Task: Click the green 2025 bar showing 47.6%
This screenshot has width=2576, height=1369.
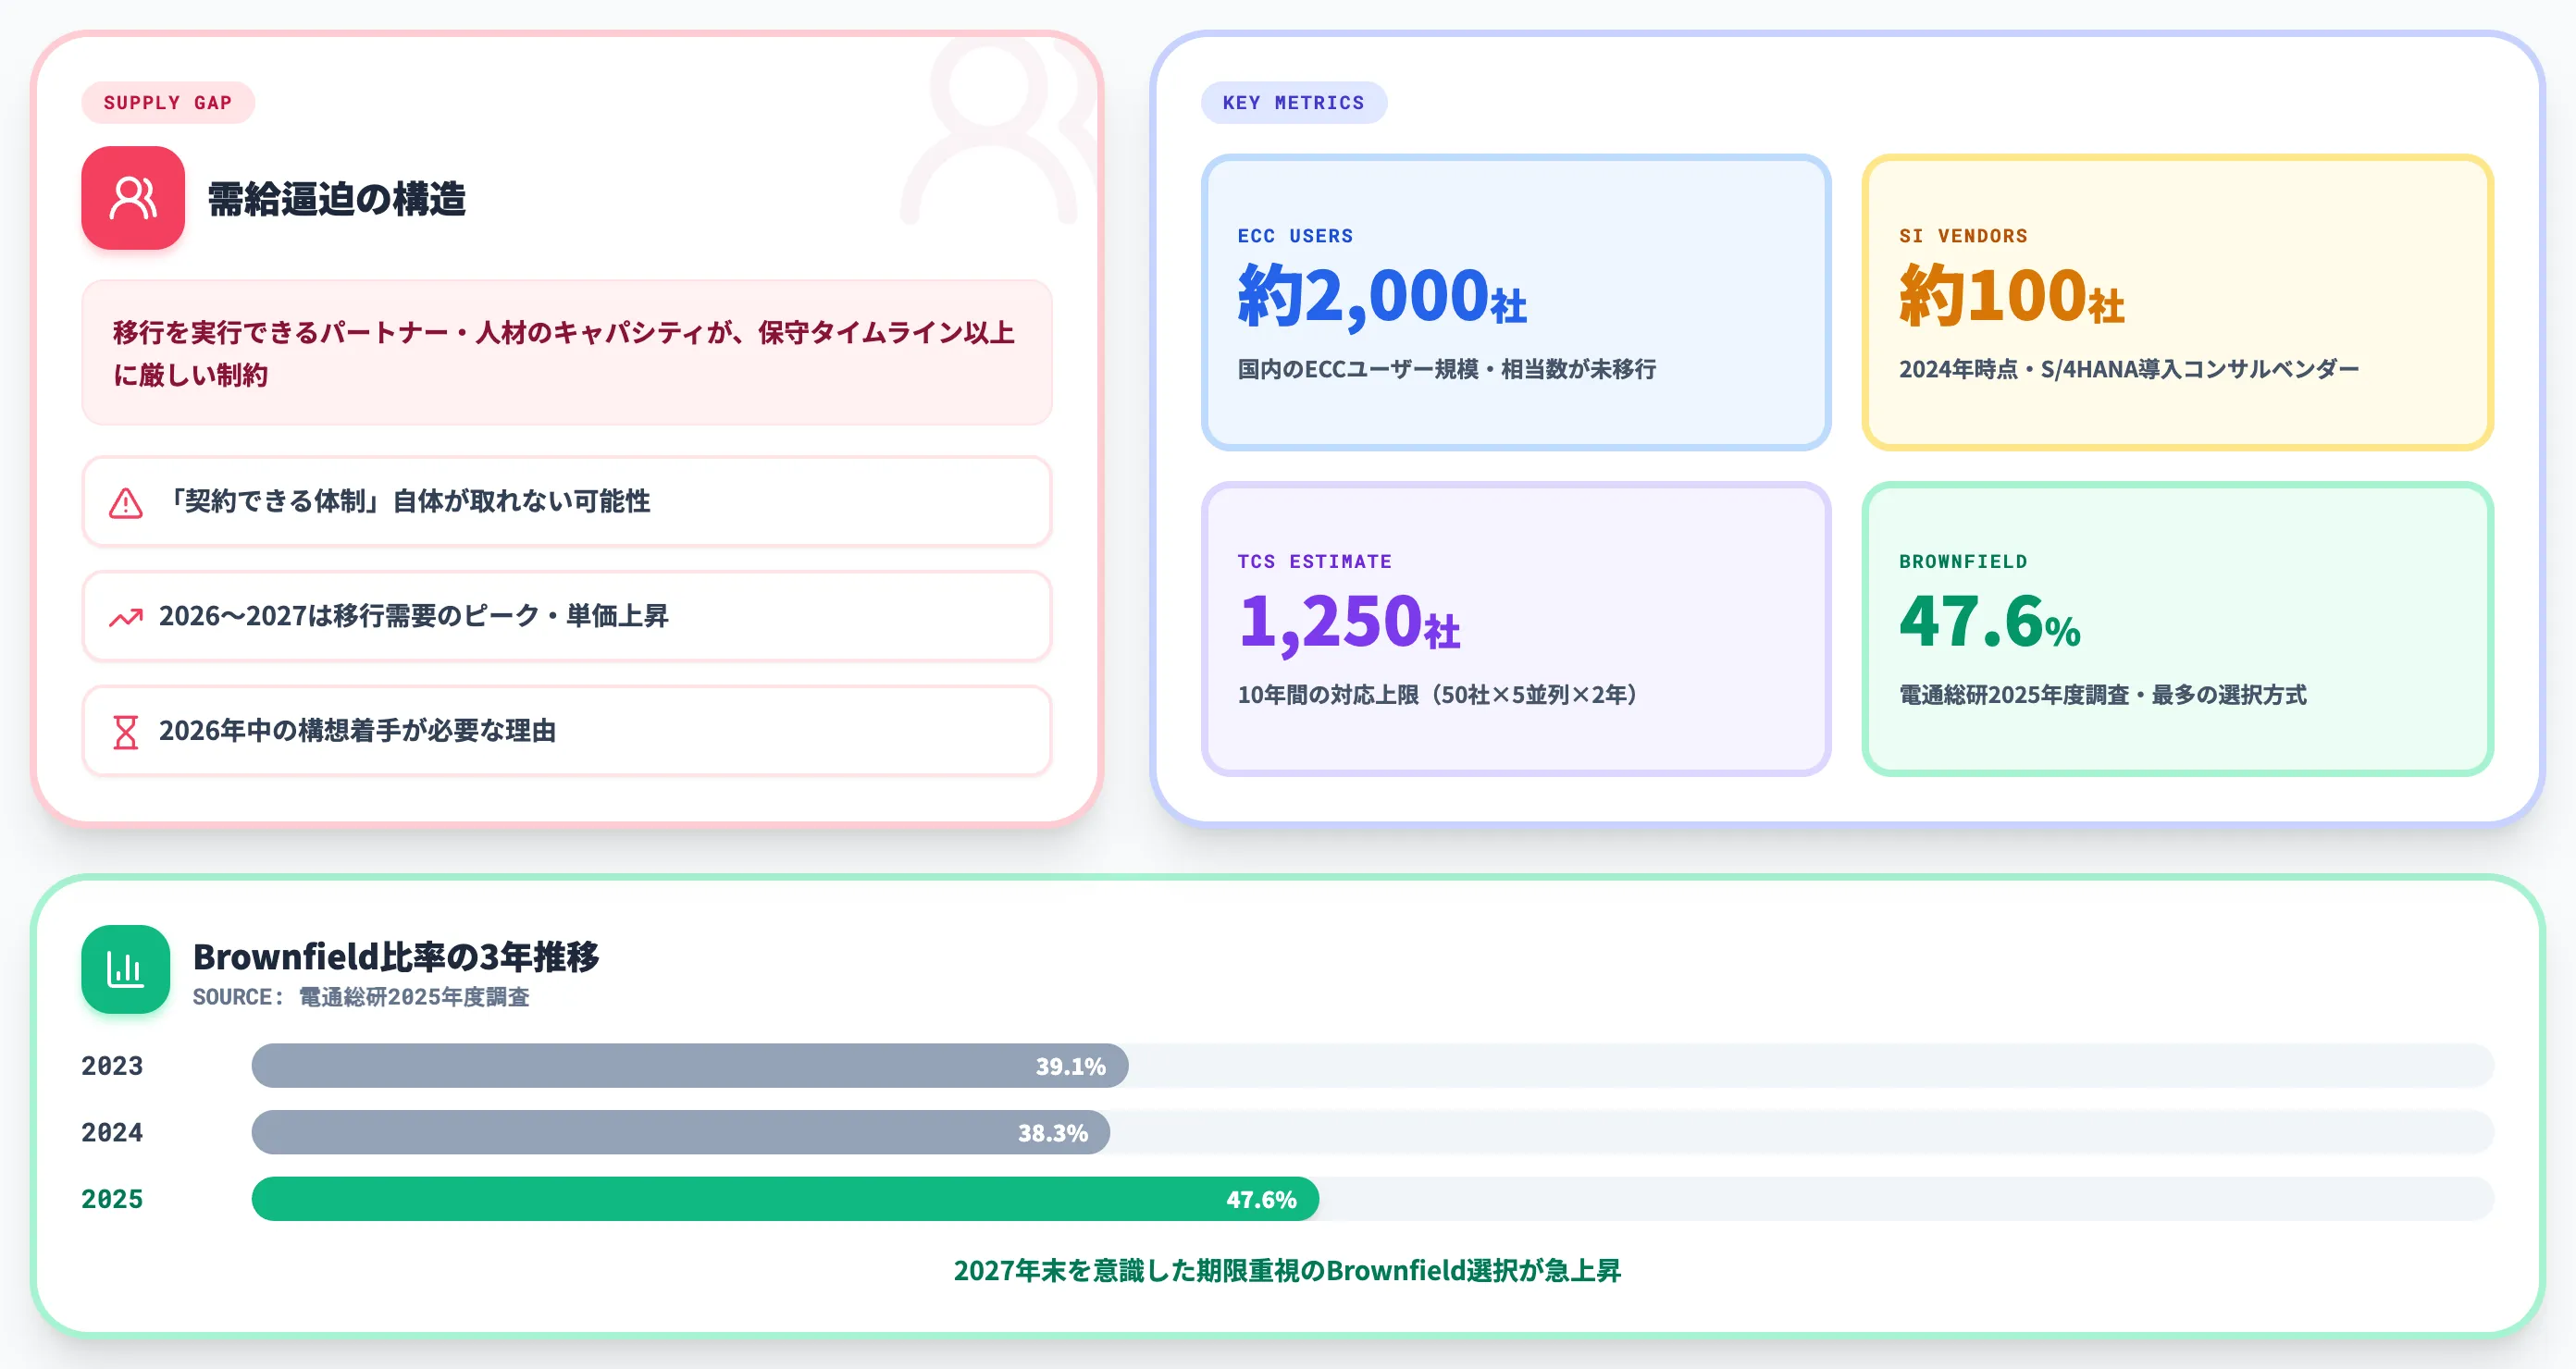Action: [785, 1199]
